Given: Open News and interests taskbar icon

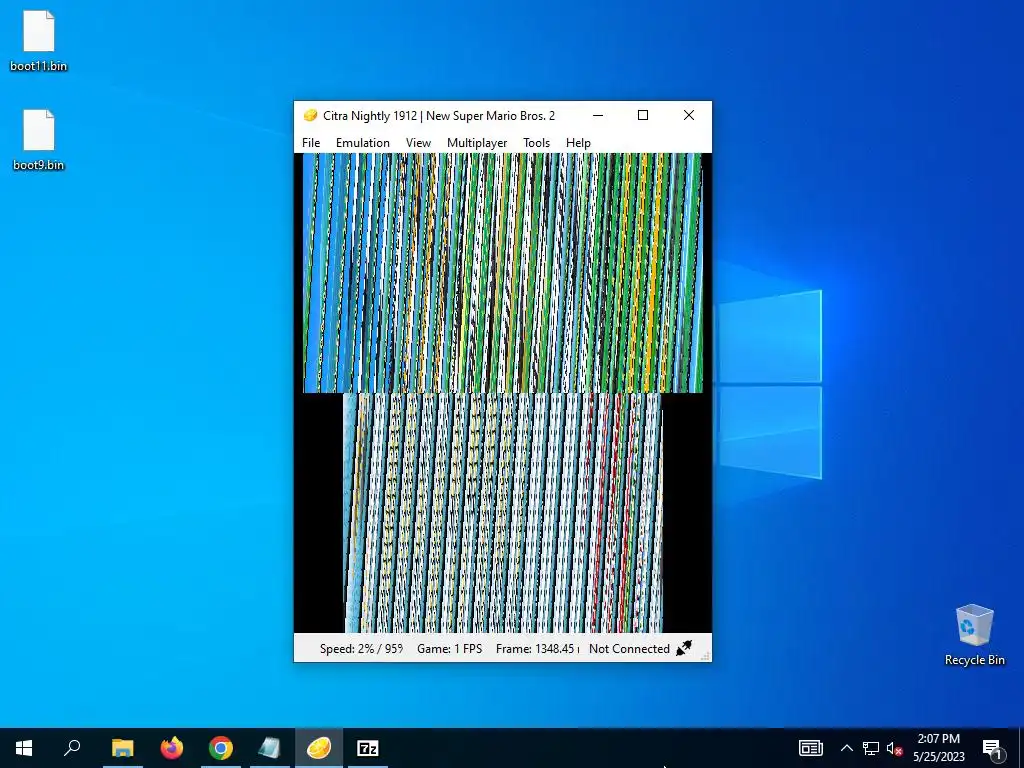Looking at the screenshot, I should 810,748.
